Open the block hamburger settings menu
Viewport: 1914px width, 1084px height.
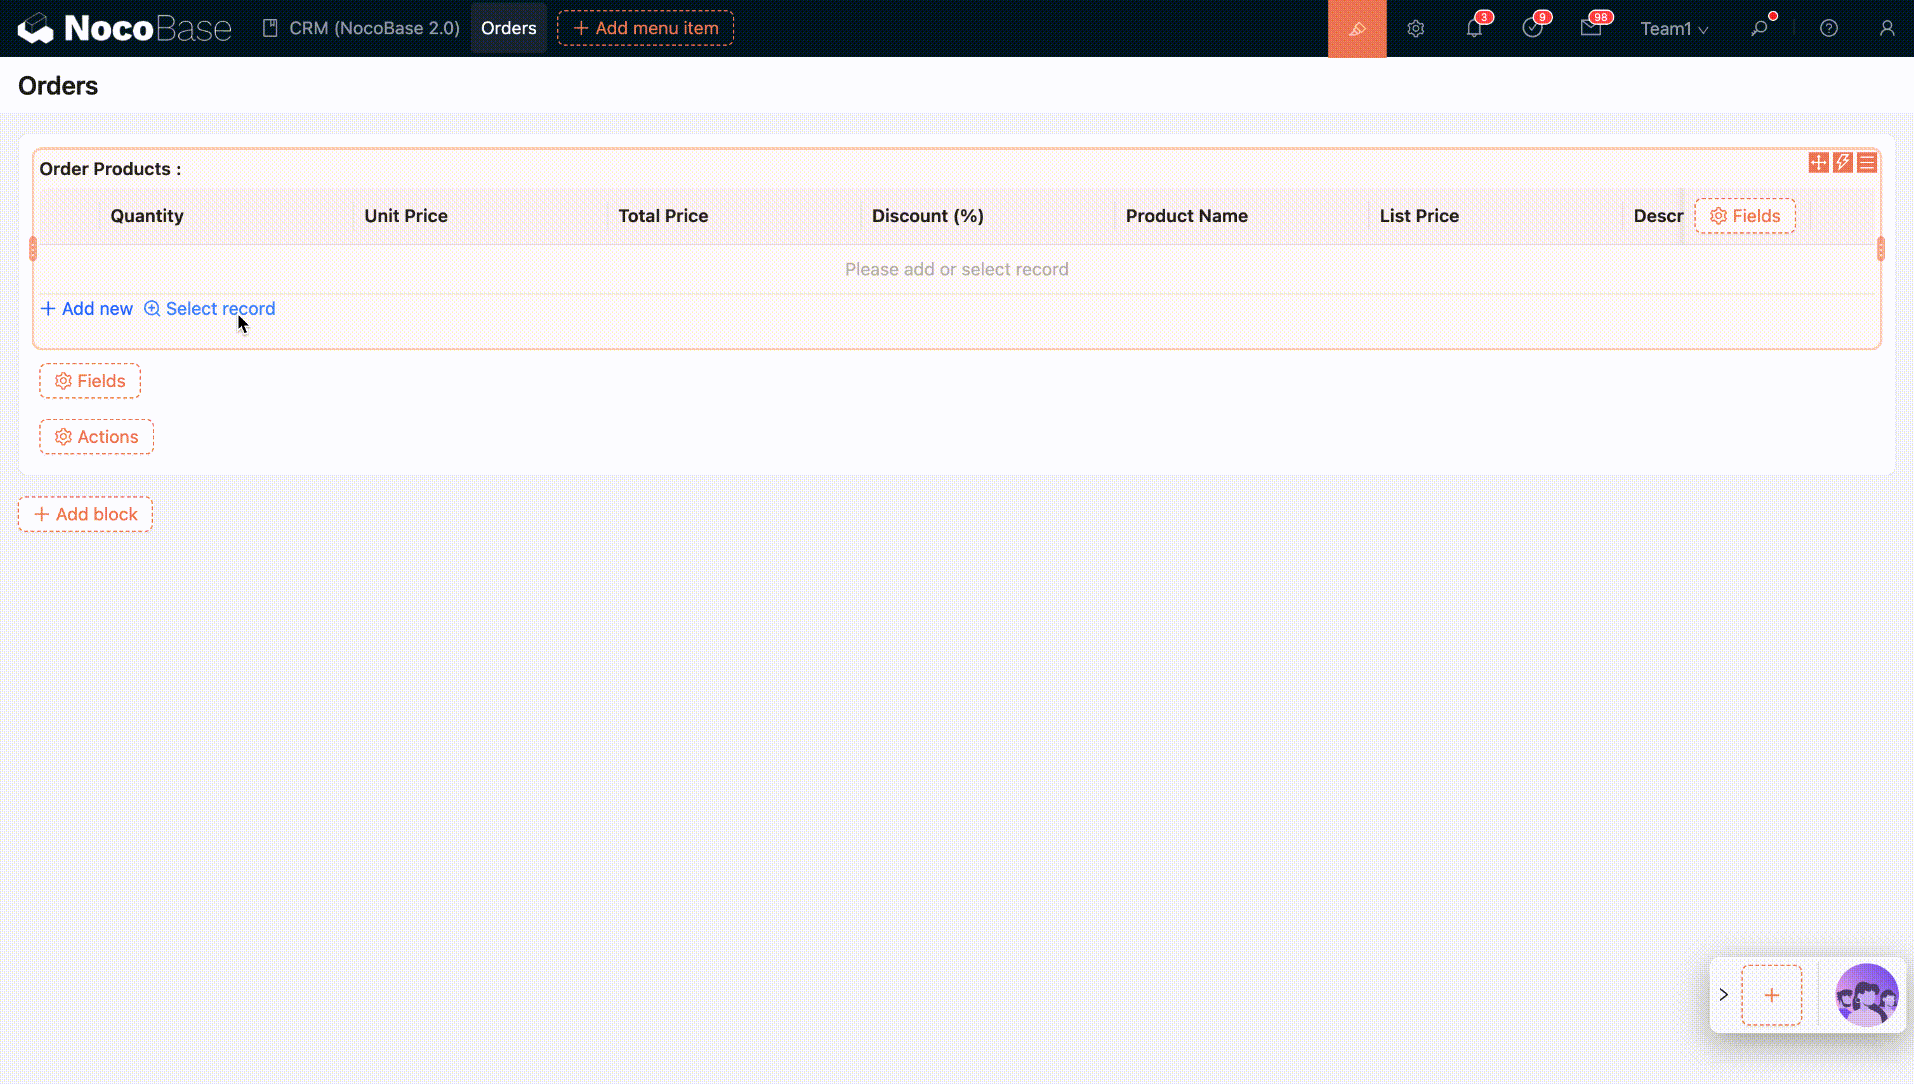[1866, 163]
